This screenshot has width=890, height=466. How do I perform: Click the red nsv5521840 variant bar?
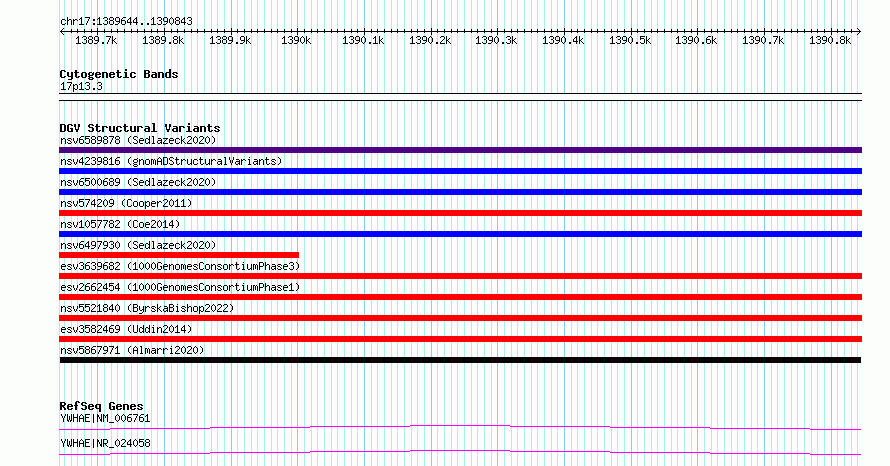click(x=460, y=318)
